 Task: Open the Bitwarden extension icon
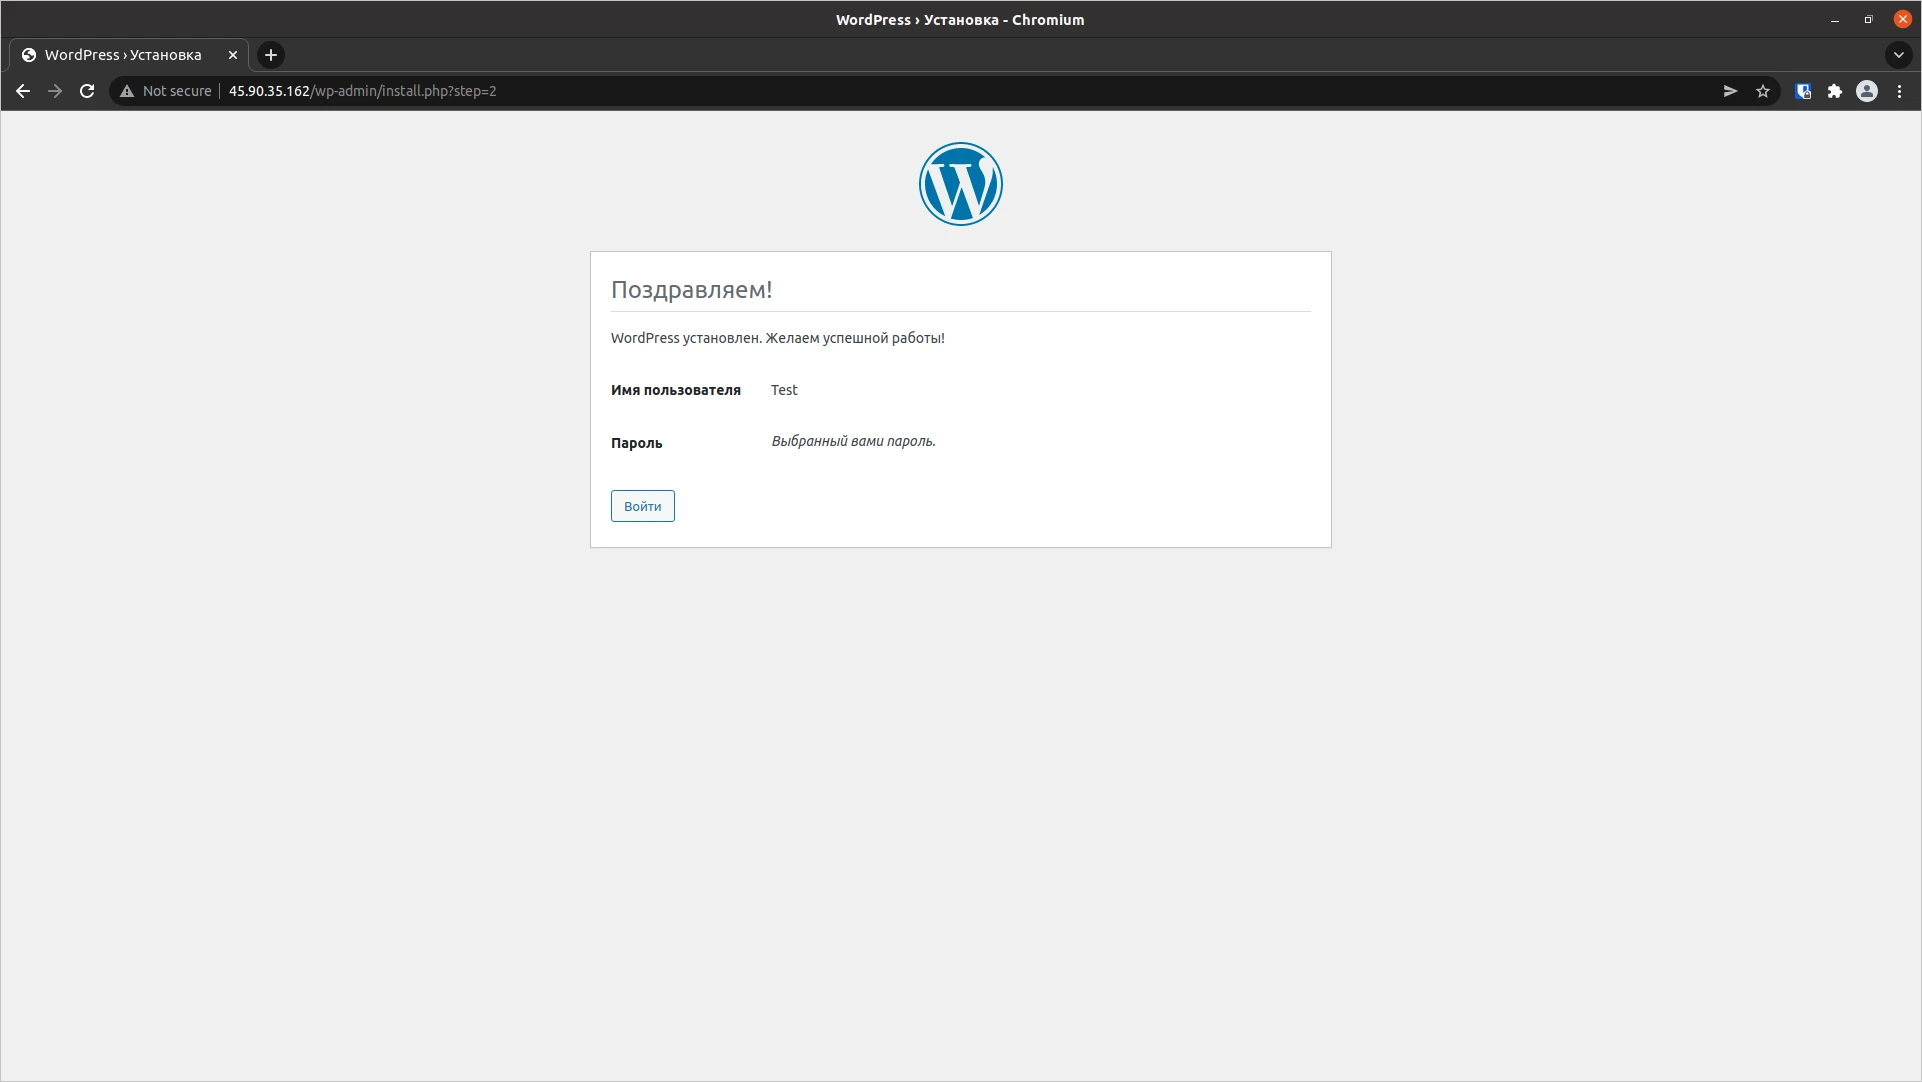pos(1803,91)
